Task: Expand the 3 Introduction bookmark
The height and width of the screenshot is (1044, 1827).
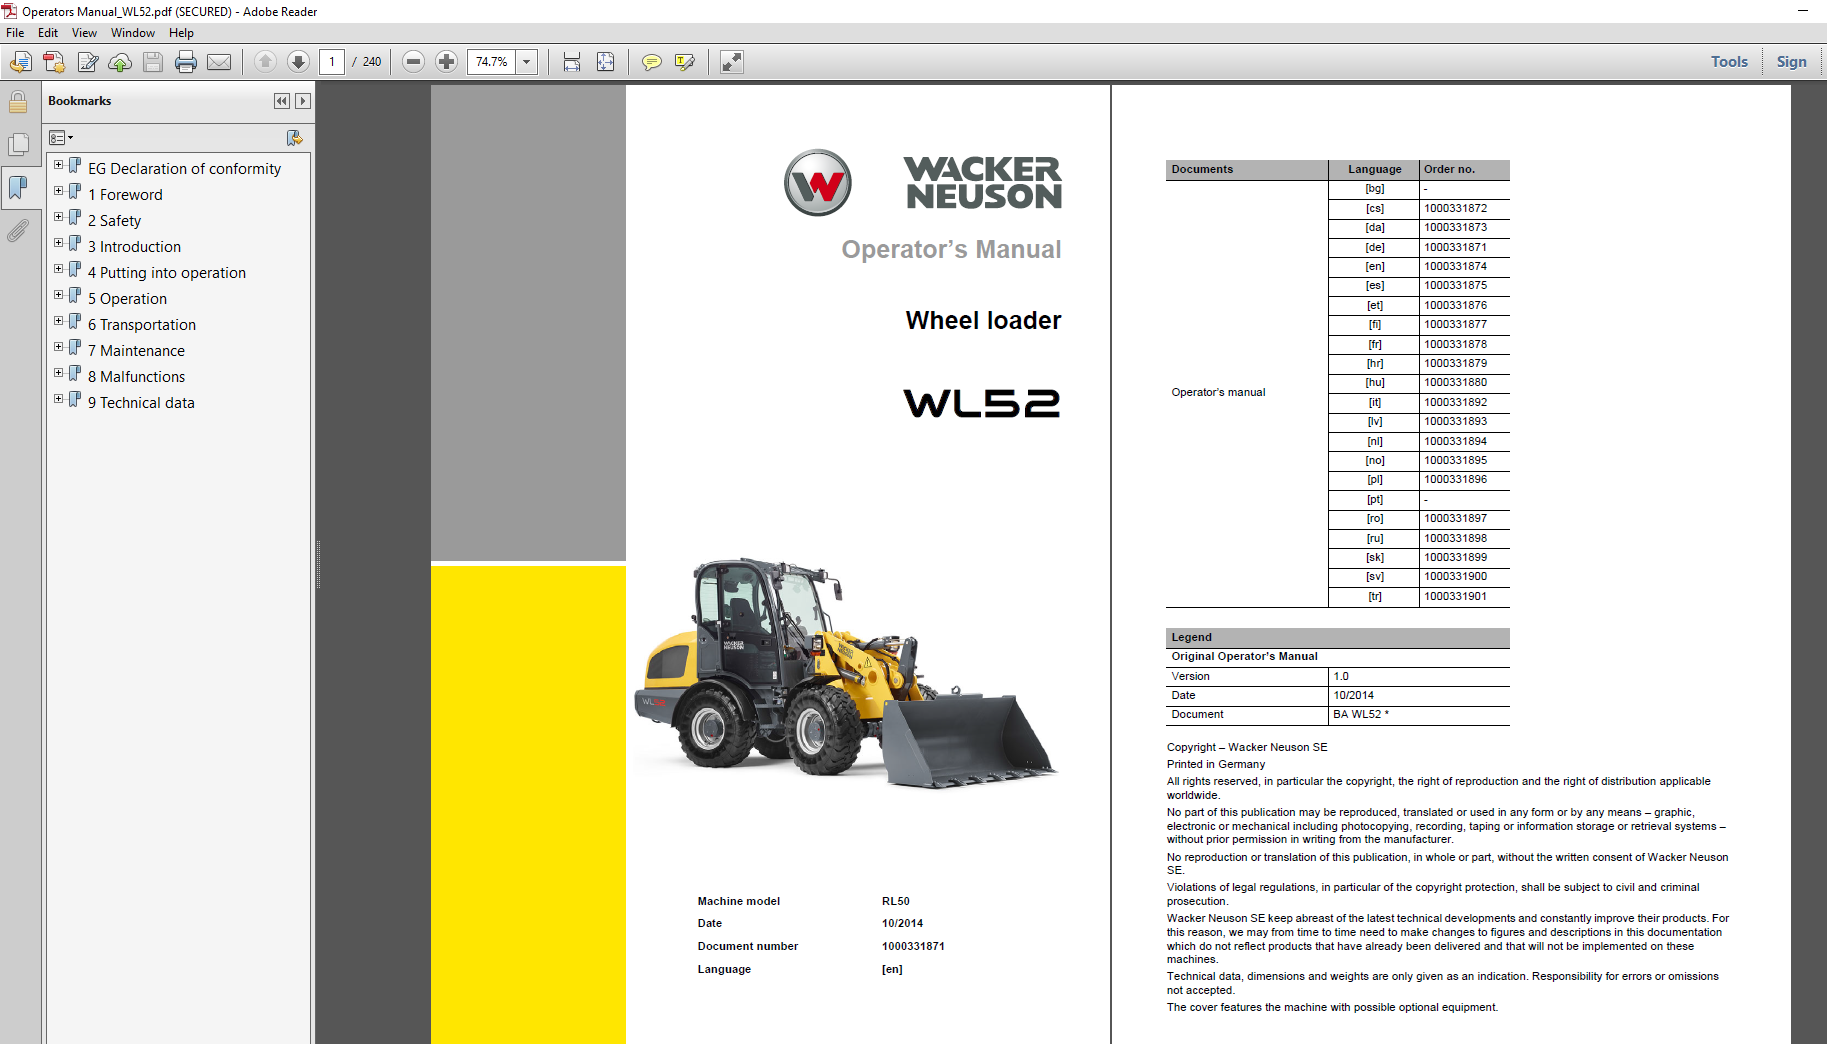Action: (58, 243)
